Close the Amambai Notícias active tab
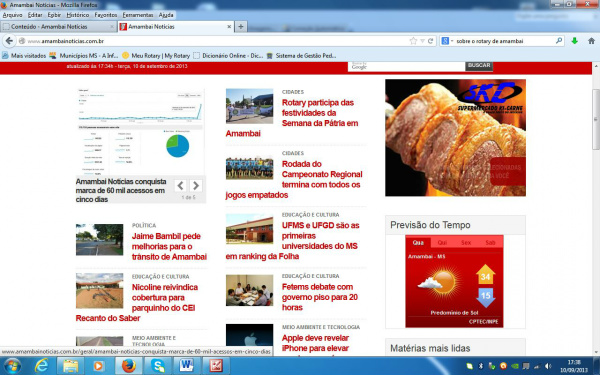This screenshot has height=375, width=600. coord(229,27)
